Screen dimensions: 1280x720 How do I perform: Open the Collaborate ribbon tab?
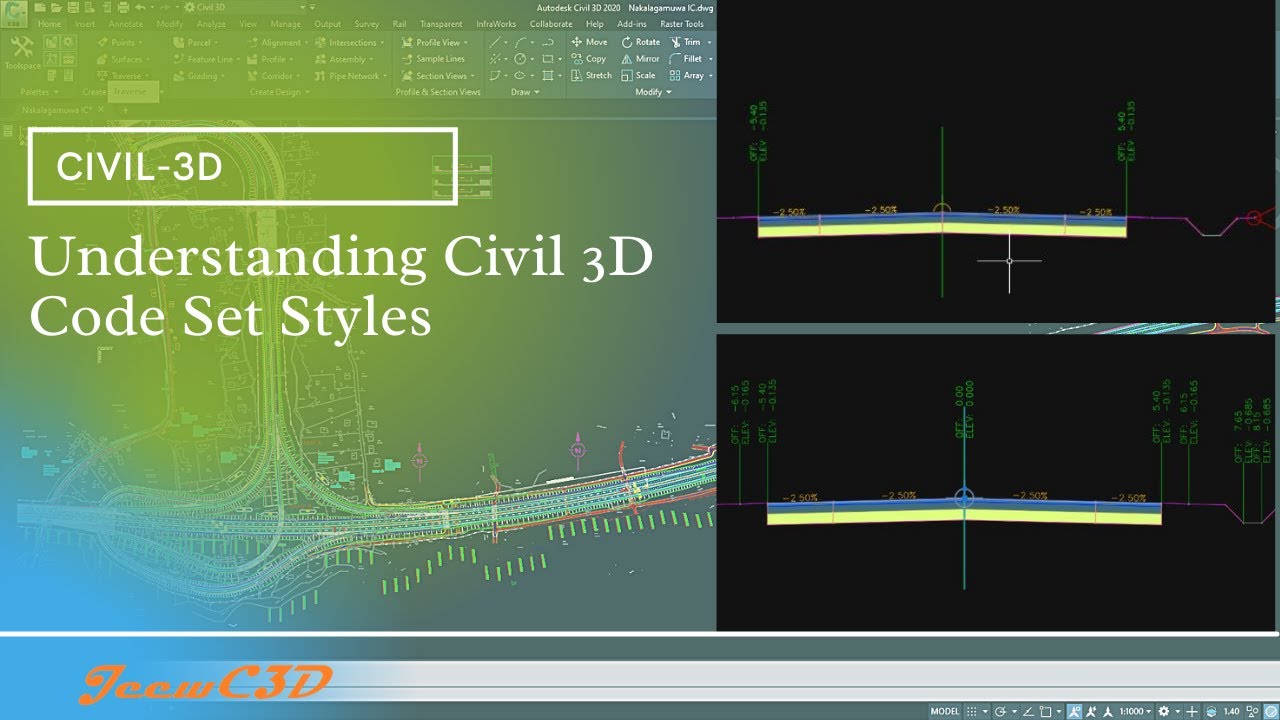[x=551, y=24]
